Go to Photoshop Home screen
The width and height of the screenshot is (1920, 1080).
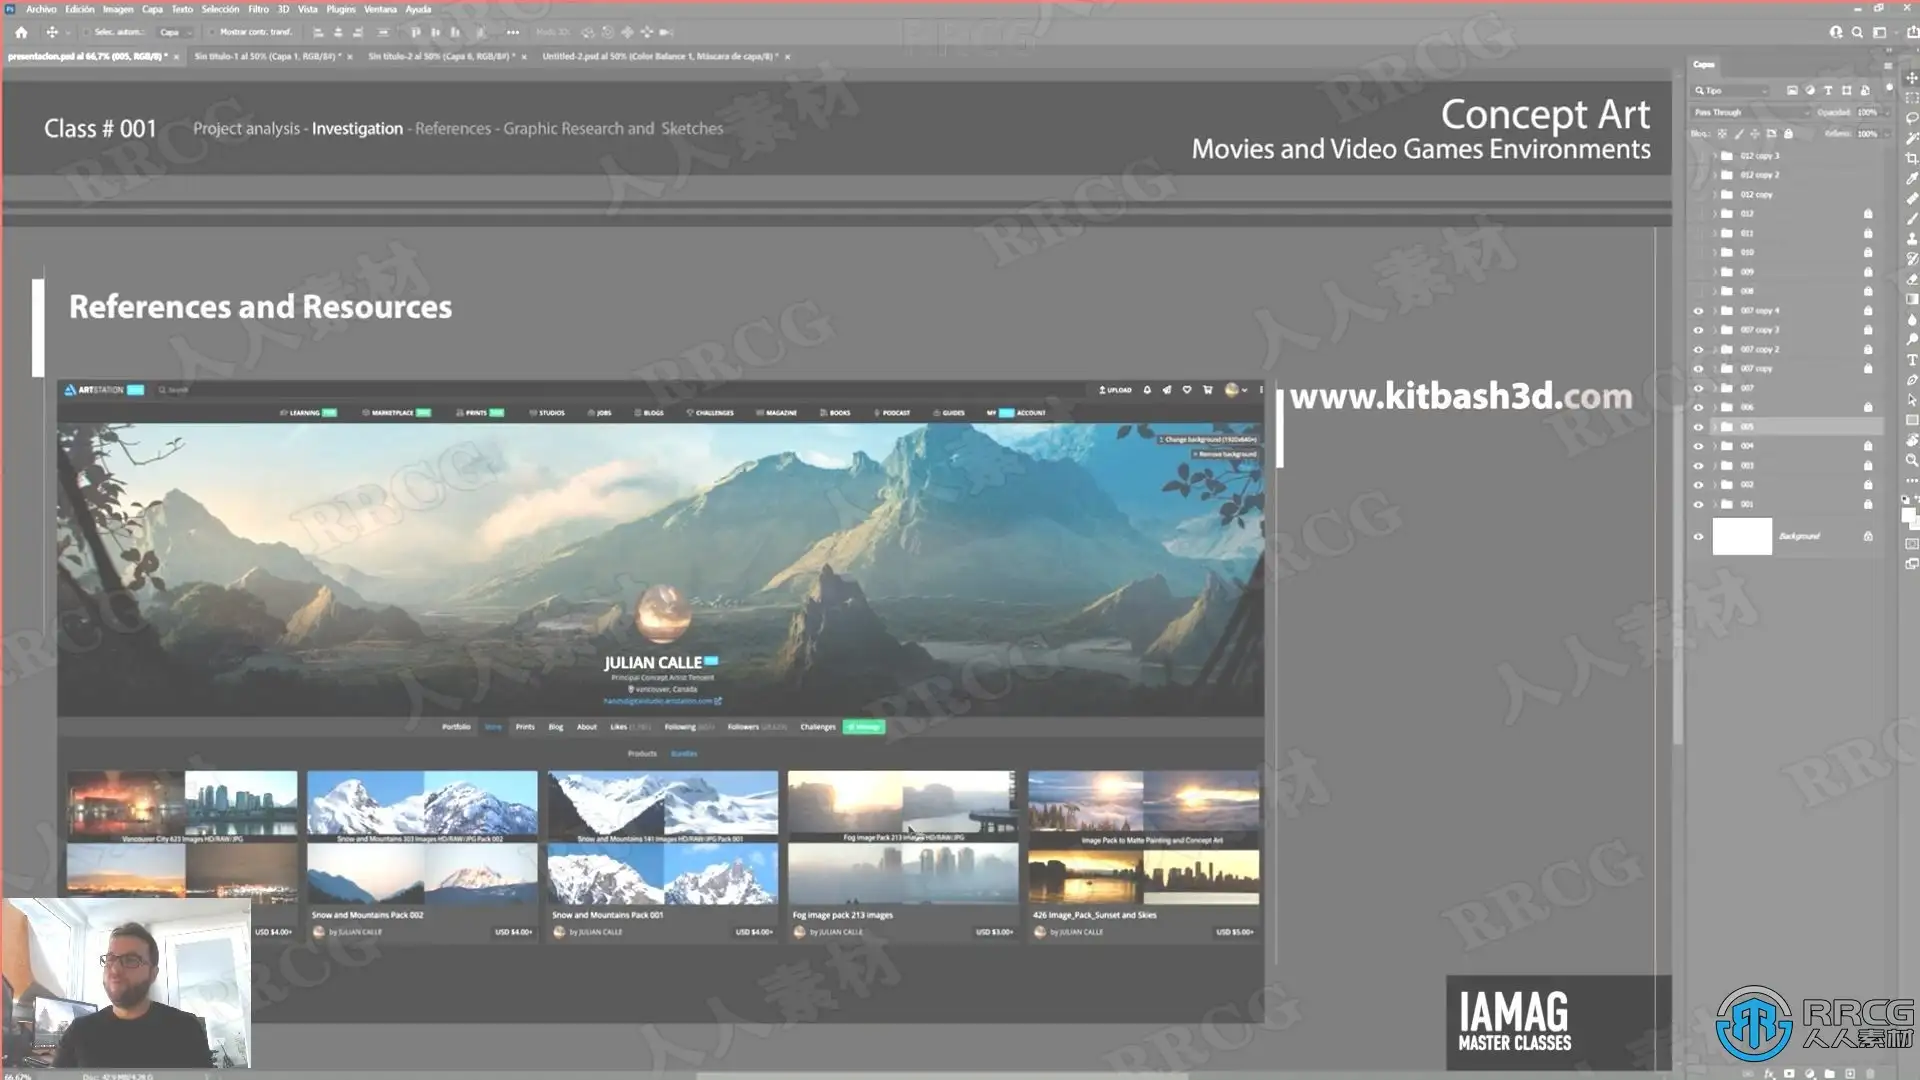(21, 32)
